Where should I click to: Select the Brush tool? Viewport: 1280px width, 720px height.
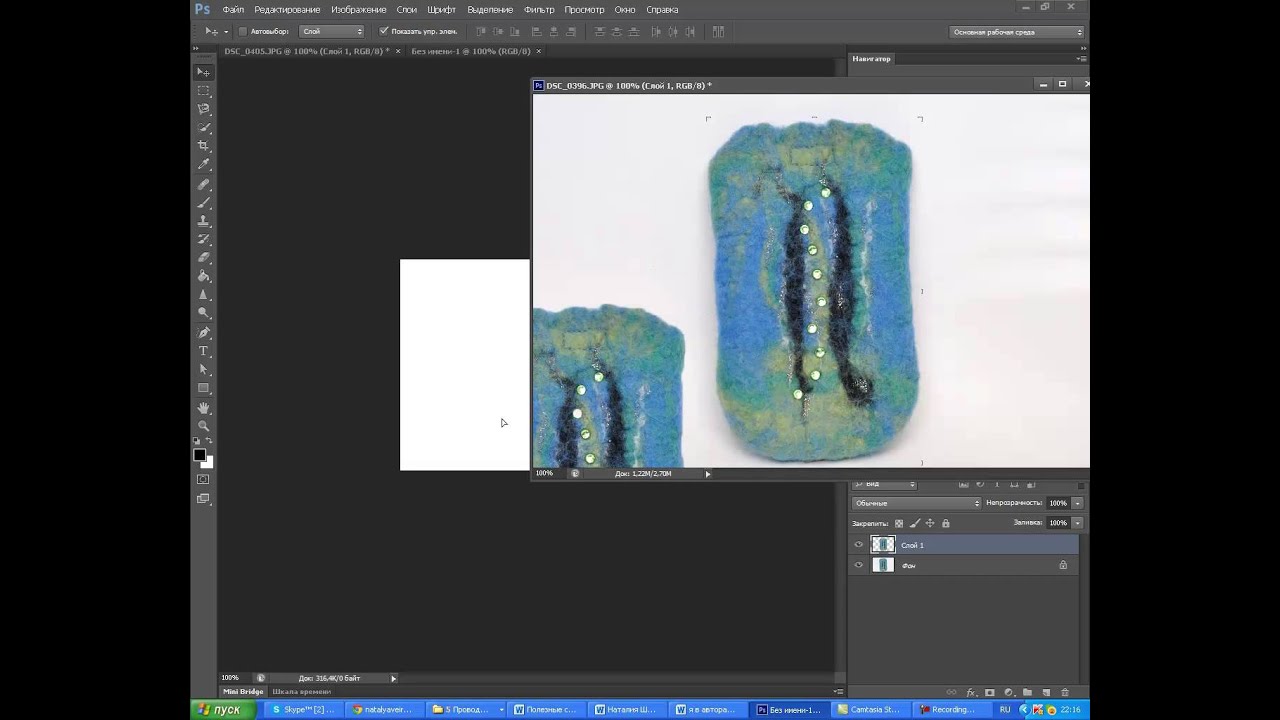tap(203, 203)
